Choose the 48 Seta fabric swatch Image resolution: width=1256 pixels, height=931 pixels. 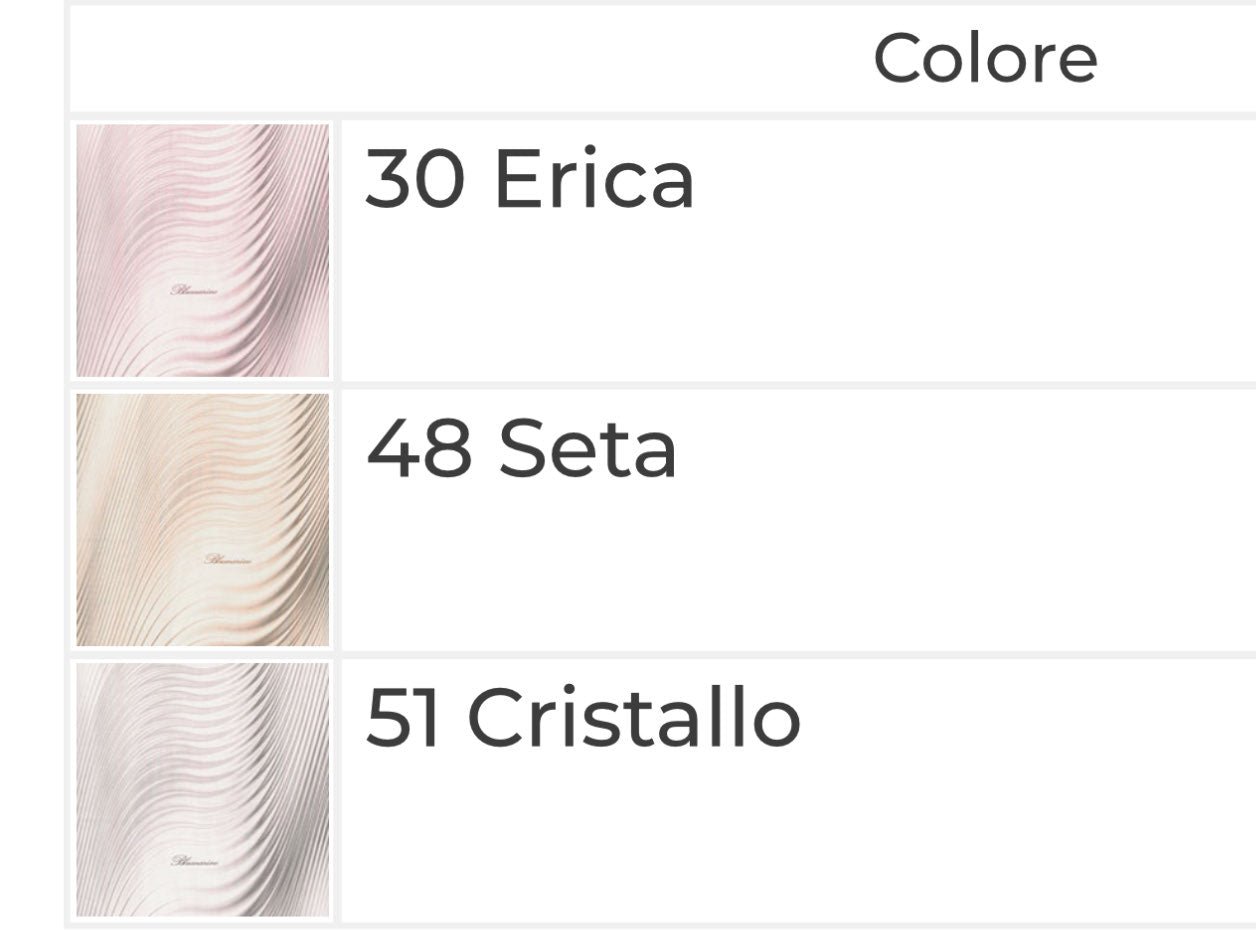pyautogui.click(x=203, y=519)
